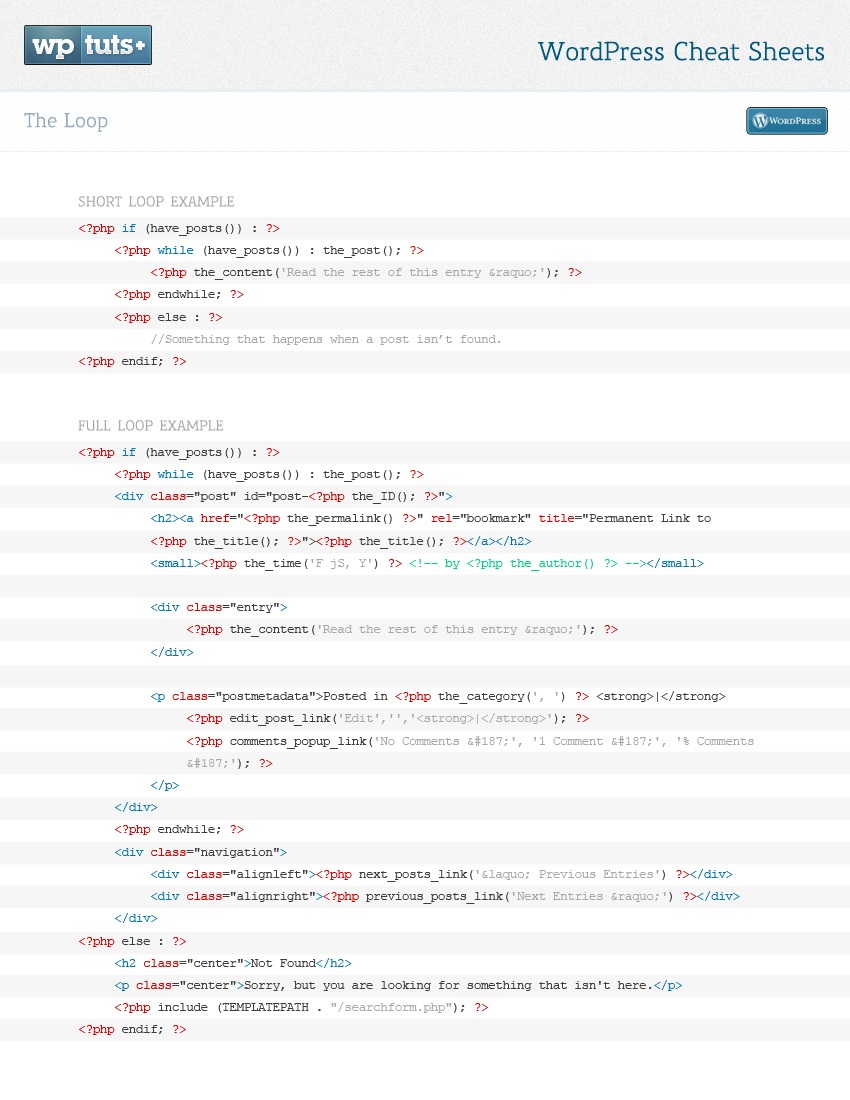Viewport: 850px width, 1100px height.
Task: Click the div class="entry" opening tag
Action: coord(218,607)
